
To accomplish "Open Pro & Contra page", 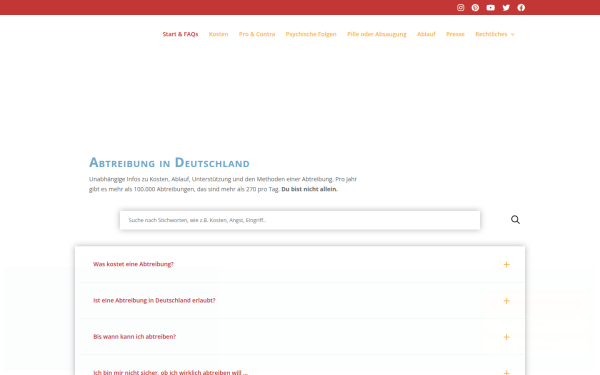I will click(257, 34).
